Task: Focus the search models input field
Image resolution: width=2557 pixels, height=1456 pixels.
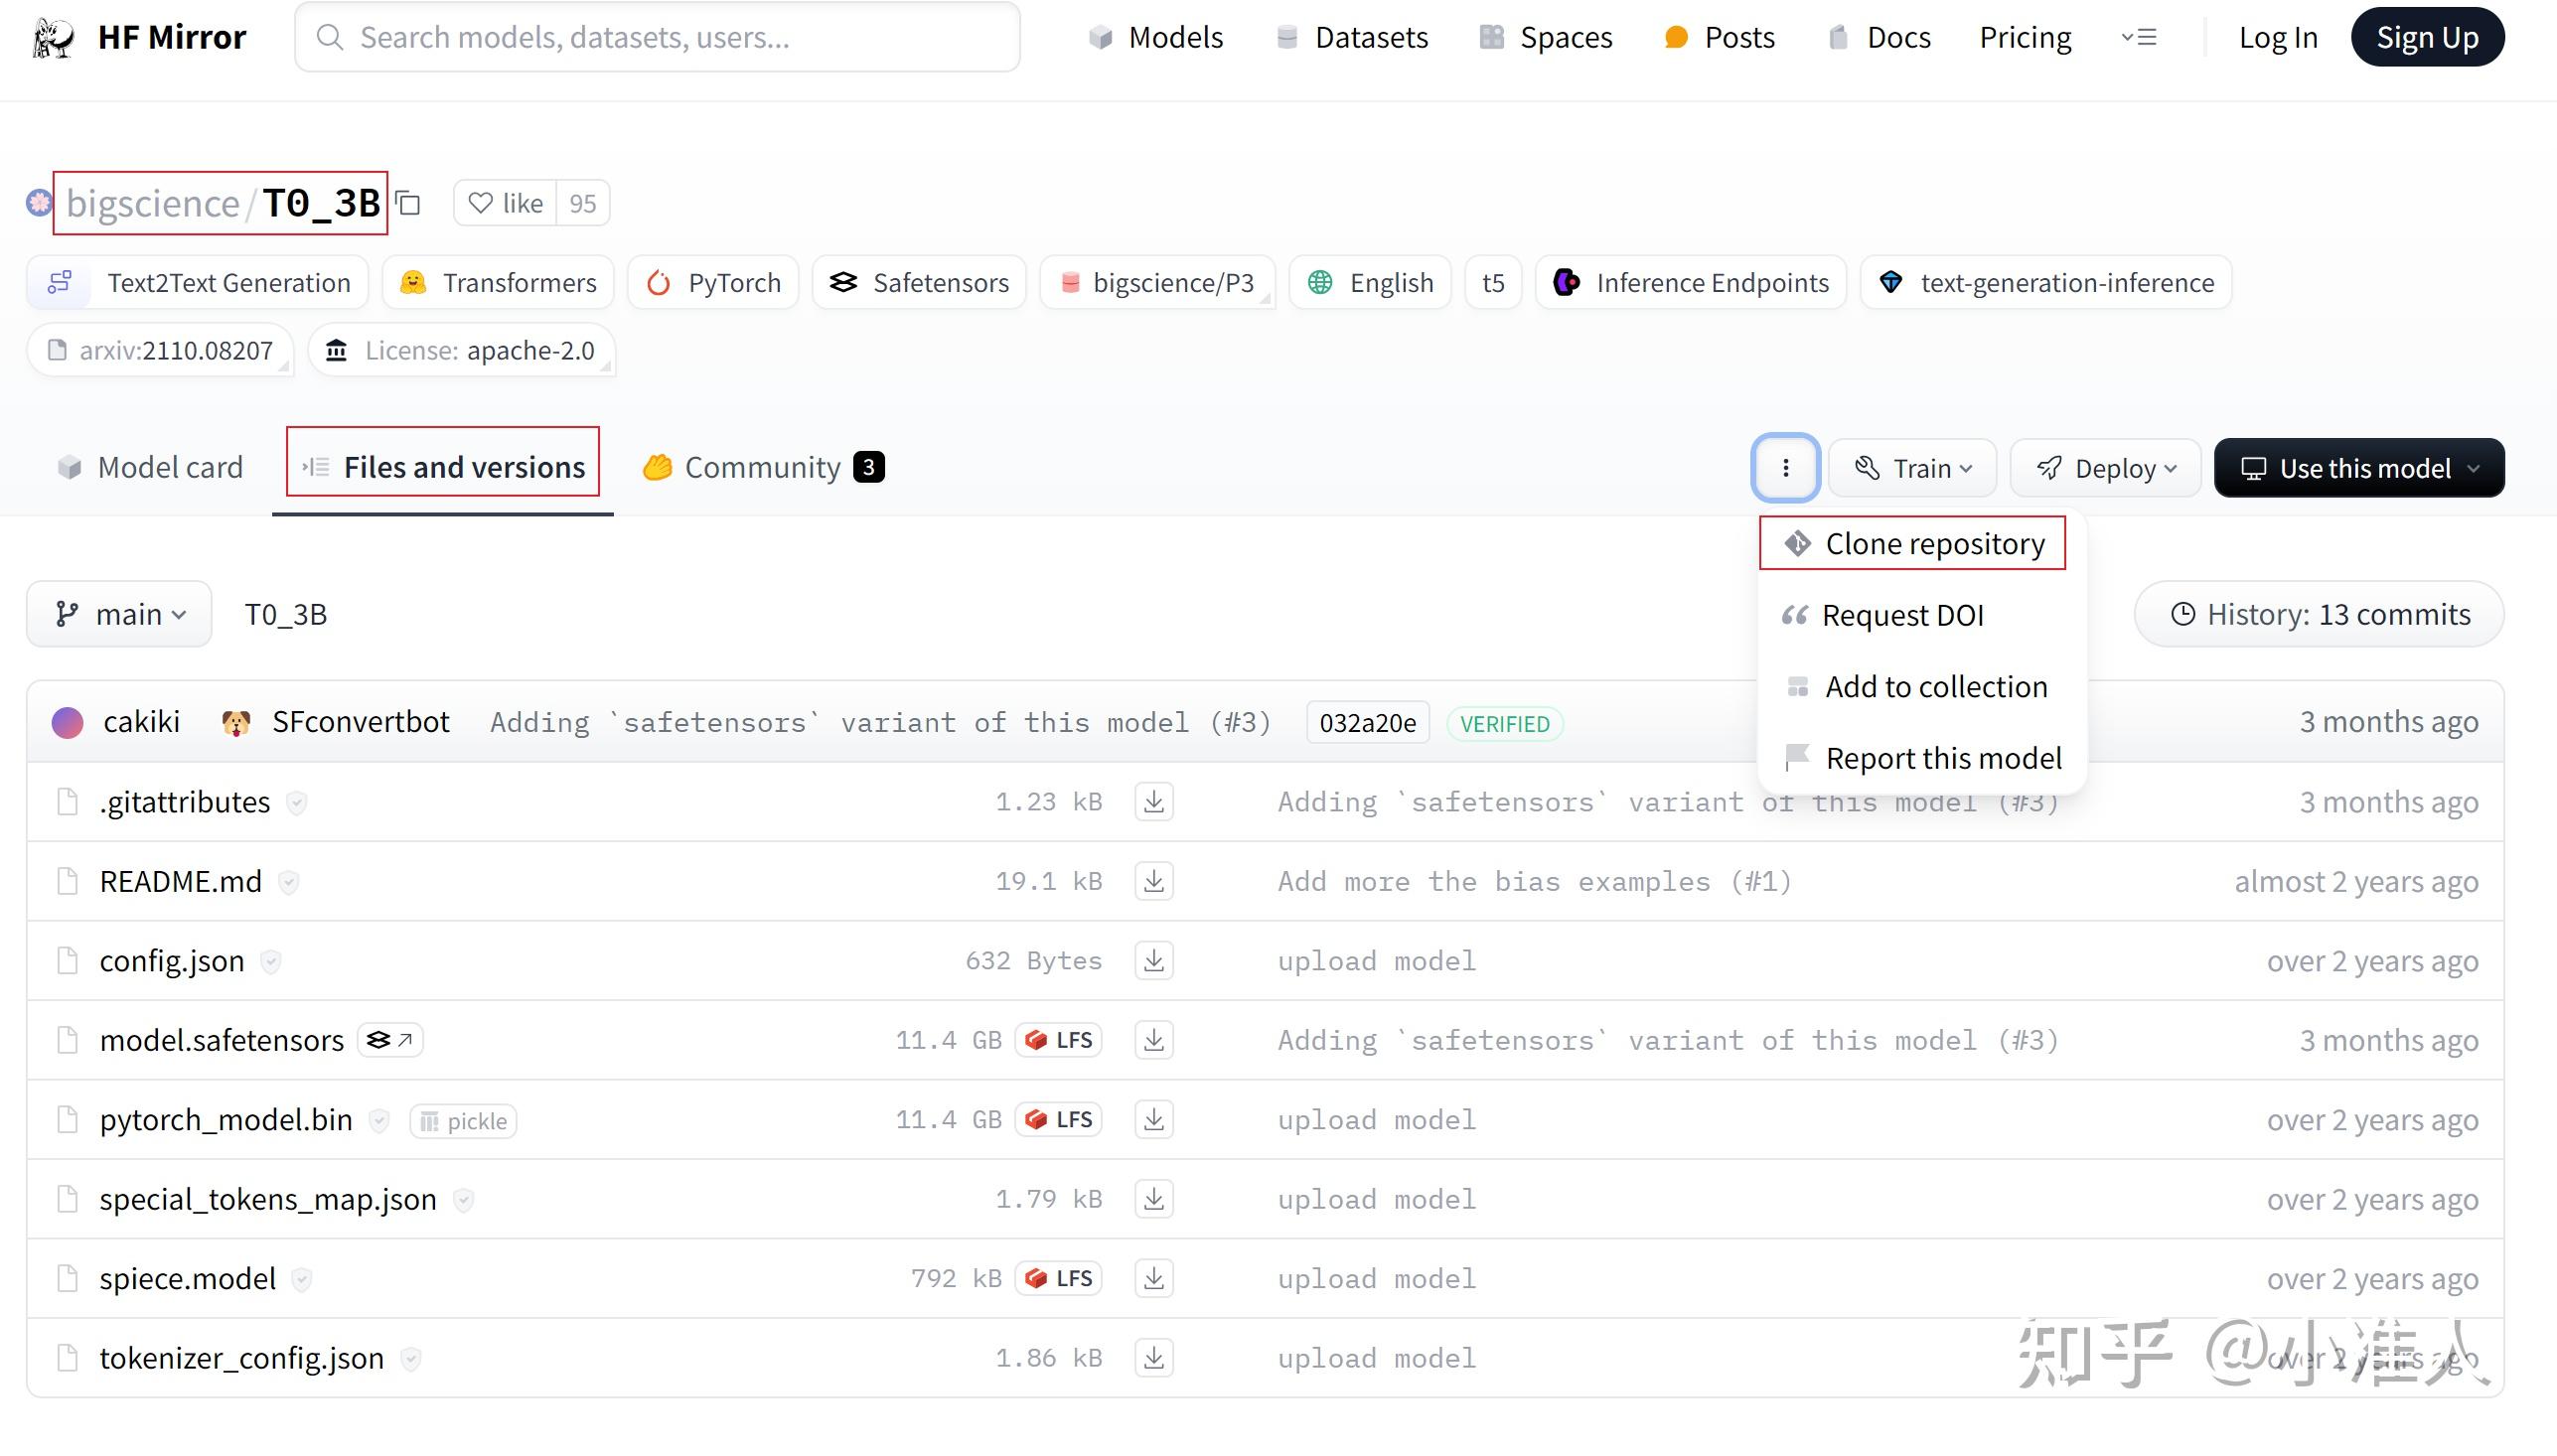Action: click(x=657, y=37)
